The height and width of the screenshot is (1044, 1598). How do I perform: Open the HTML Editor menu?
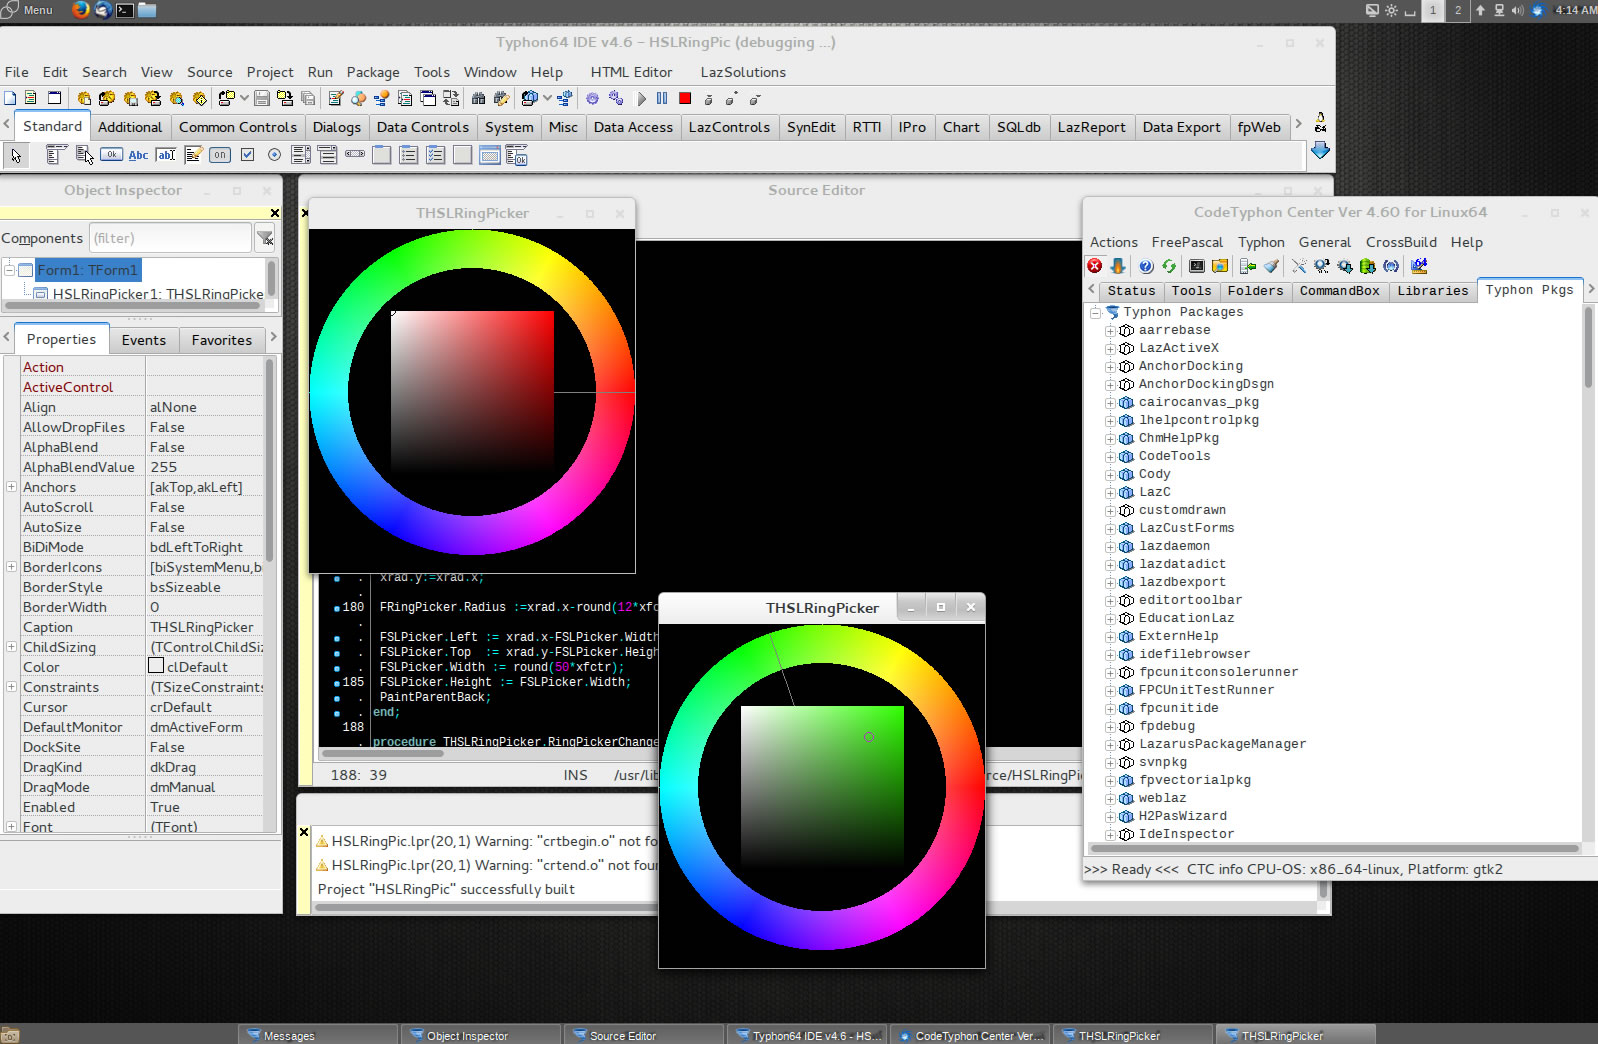[x=631, y=72]
